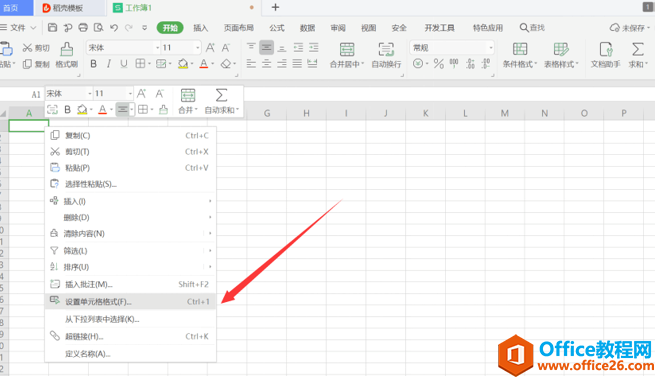Align text left in ribbon

pos(251,64)
